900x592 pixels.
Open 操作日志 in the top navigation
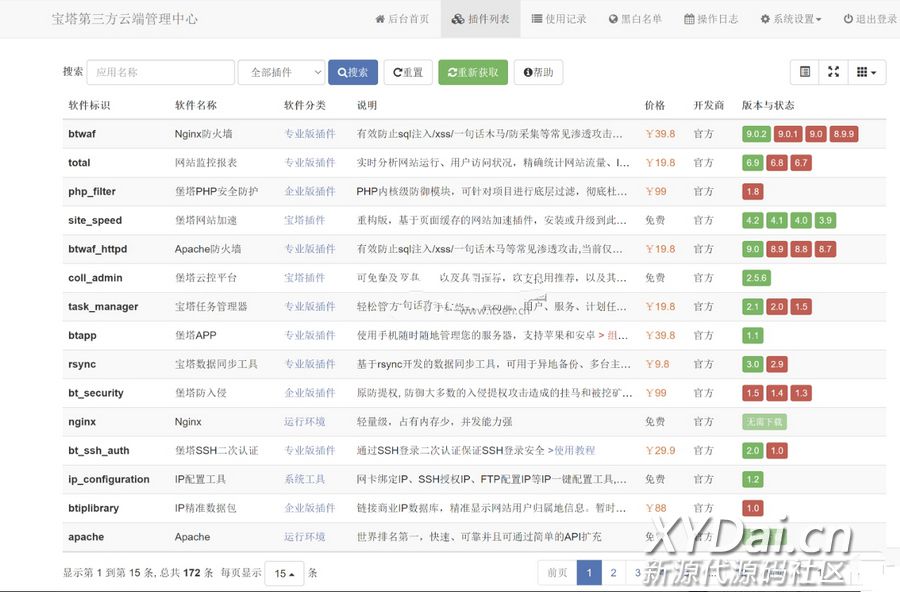pyautogui.click(x=711, y=19)
